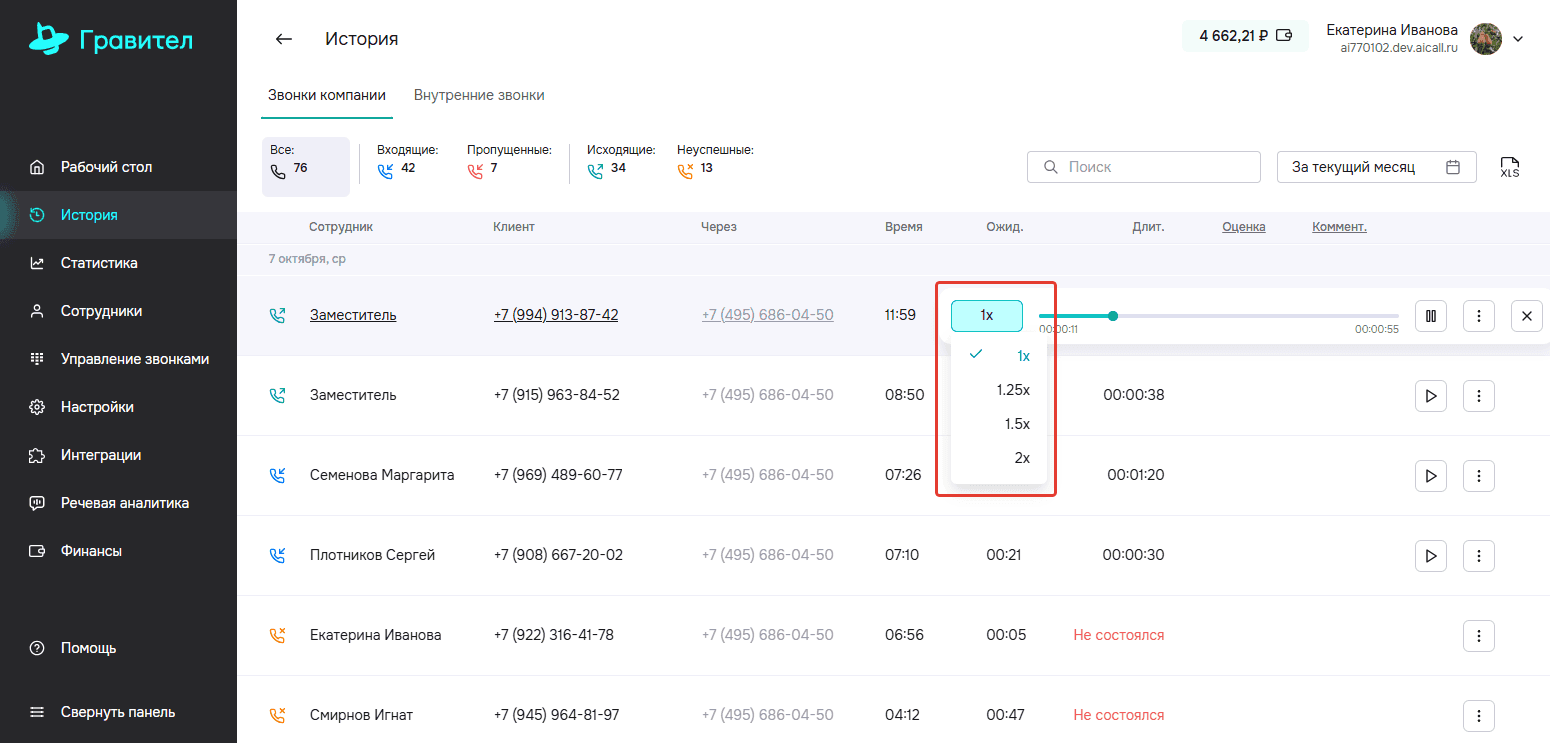Switch to Звонки компании tab
1550x743 pixels.
click(x=327, y=96)
